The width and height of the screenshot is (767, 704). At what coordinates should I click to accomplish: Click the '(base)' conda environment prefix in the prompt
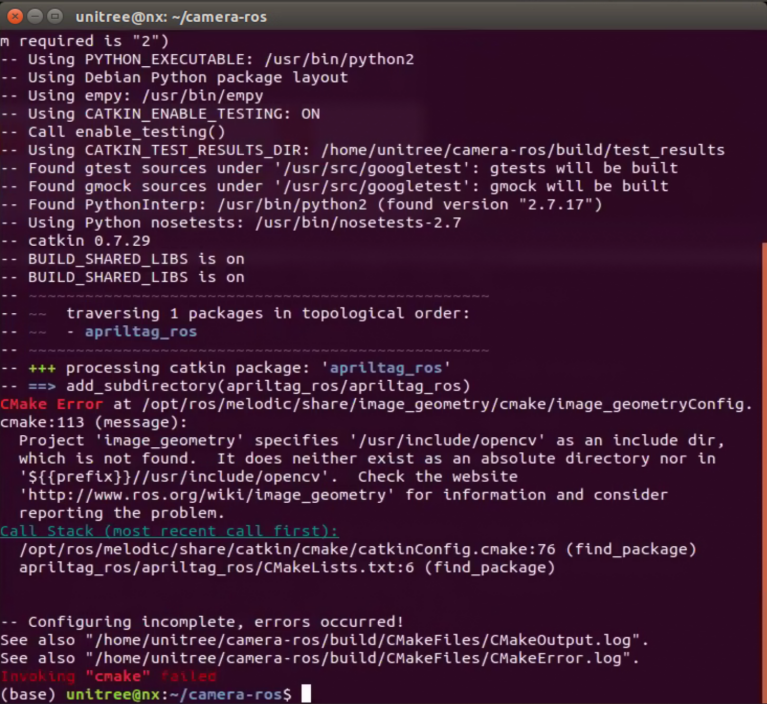pyautogui.click(x=28, y=695)
